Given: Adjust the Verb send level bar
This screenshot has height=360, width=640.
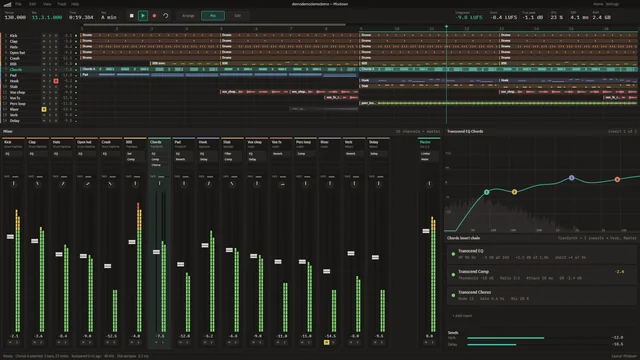Looking at the screenshot, I should click(538, 338).
